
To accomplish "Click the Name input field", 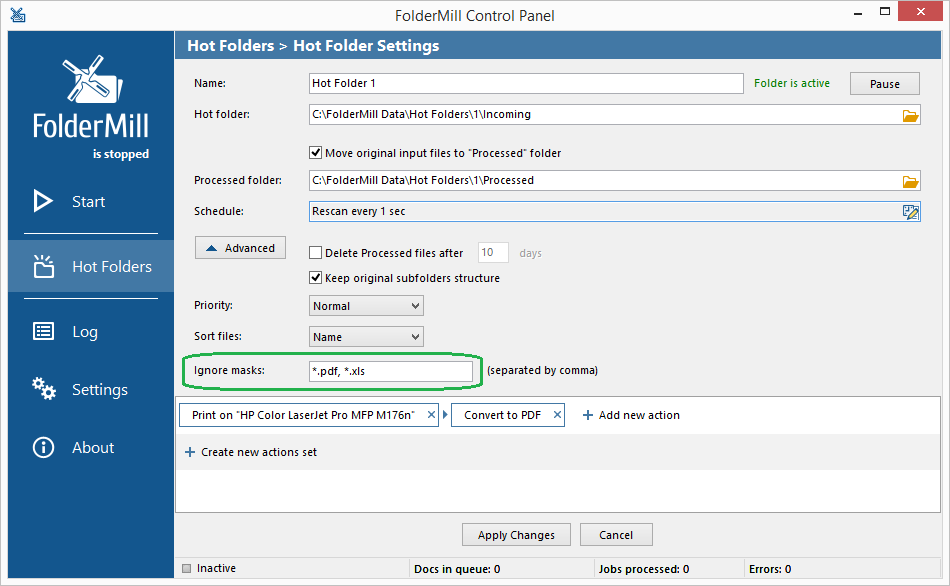I will (526, 83).
